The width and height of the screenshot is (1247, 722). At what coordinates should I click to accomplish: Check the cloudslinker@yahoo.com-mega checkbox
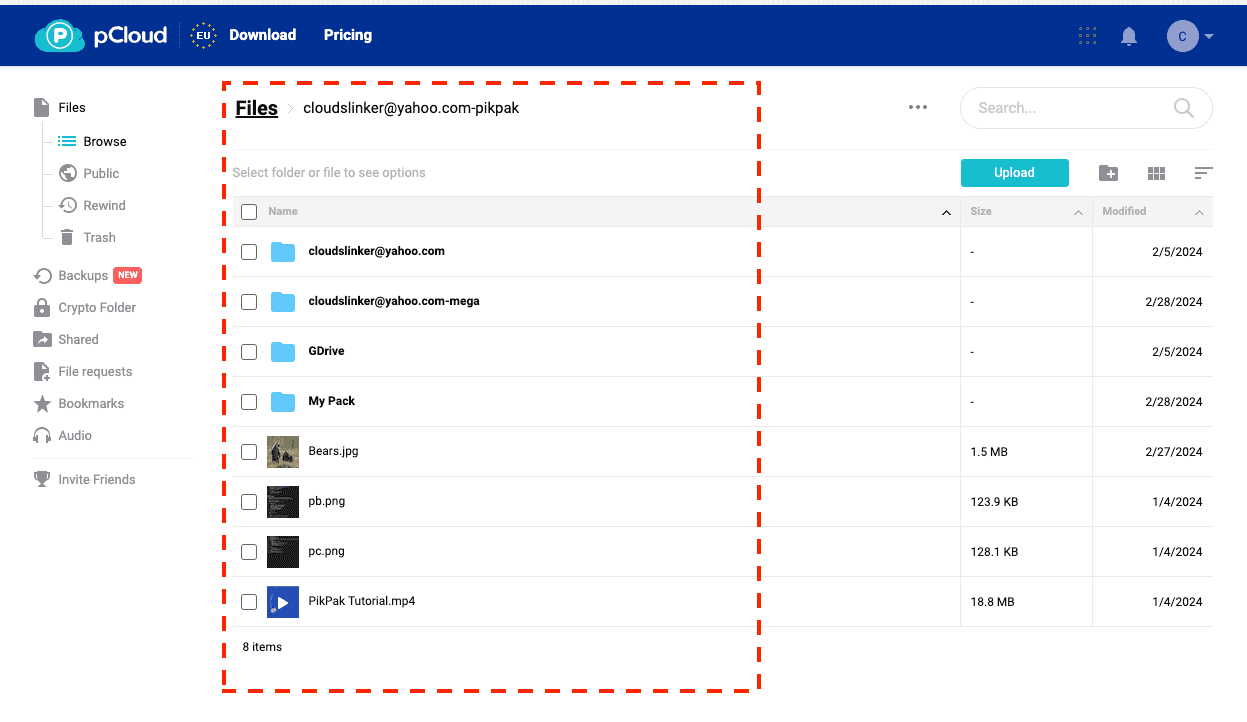(x=249, y=302)
